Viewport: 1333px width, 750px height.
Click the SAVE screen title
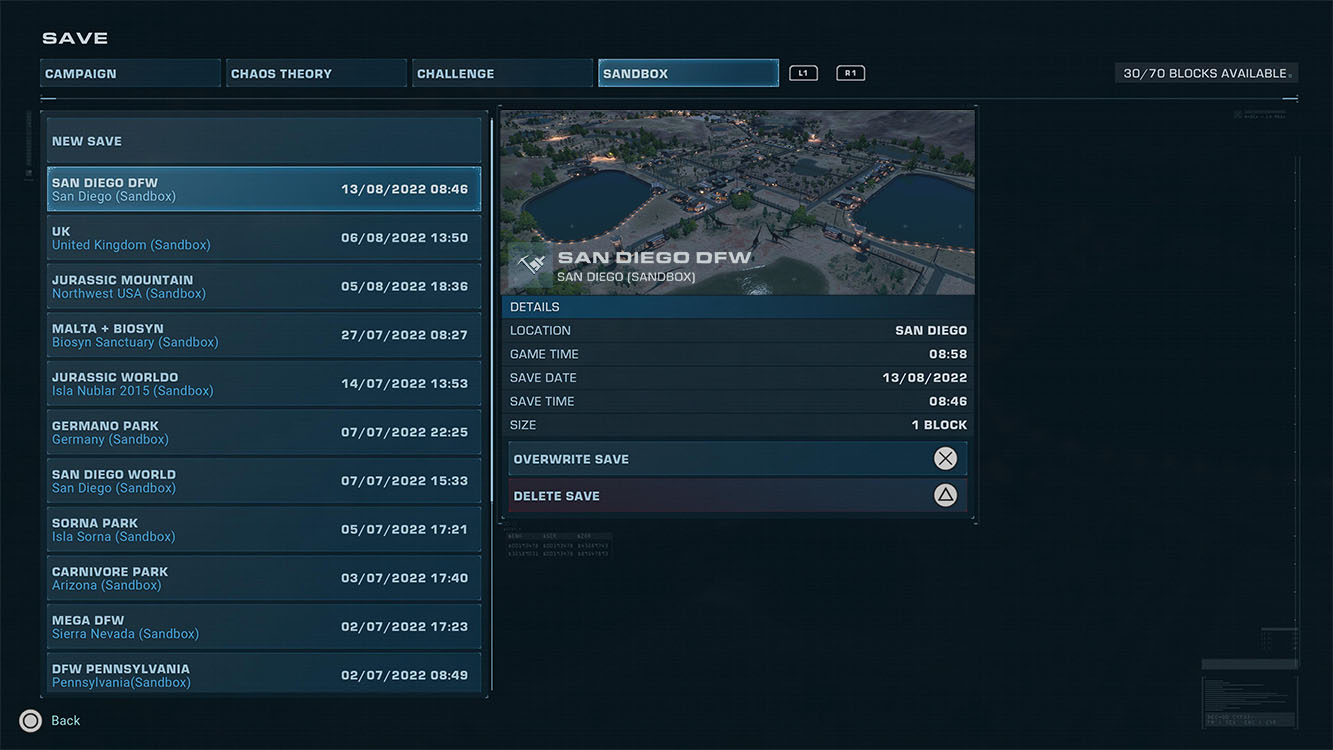(x=75, y=38)
